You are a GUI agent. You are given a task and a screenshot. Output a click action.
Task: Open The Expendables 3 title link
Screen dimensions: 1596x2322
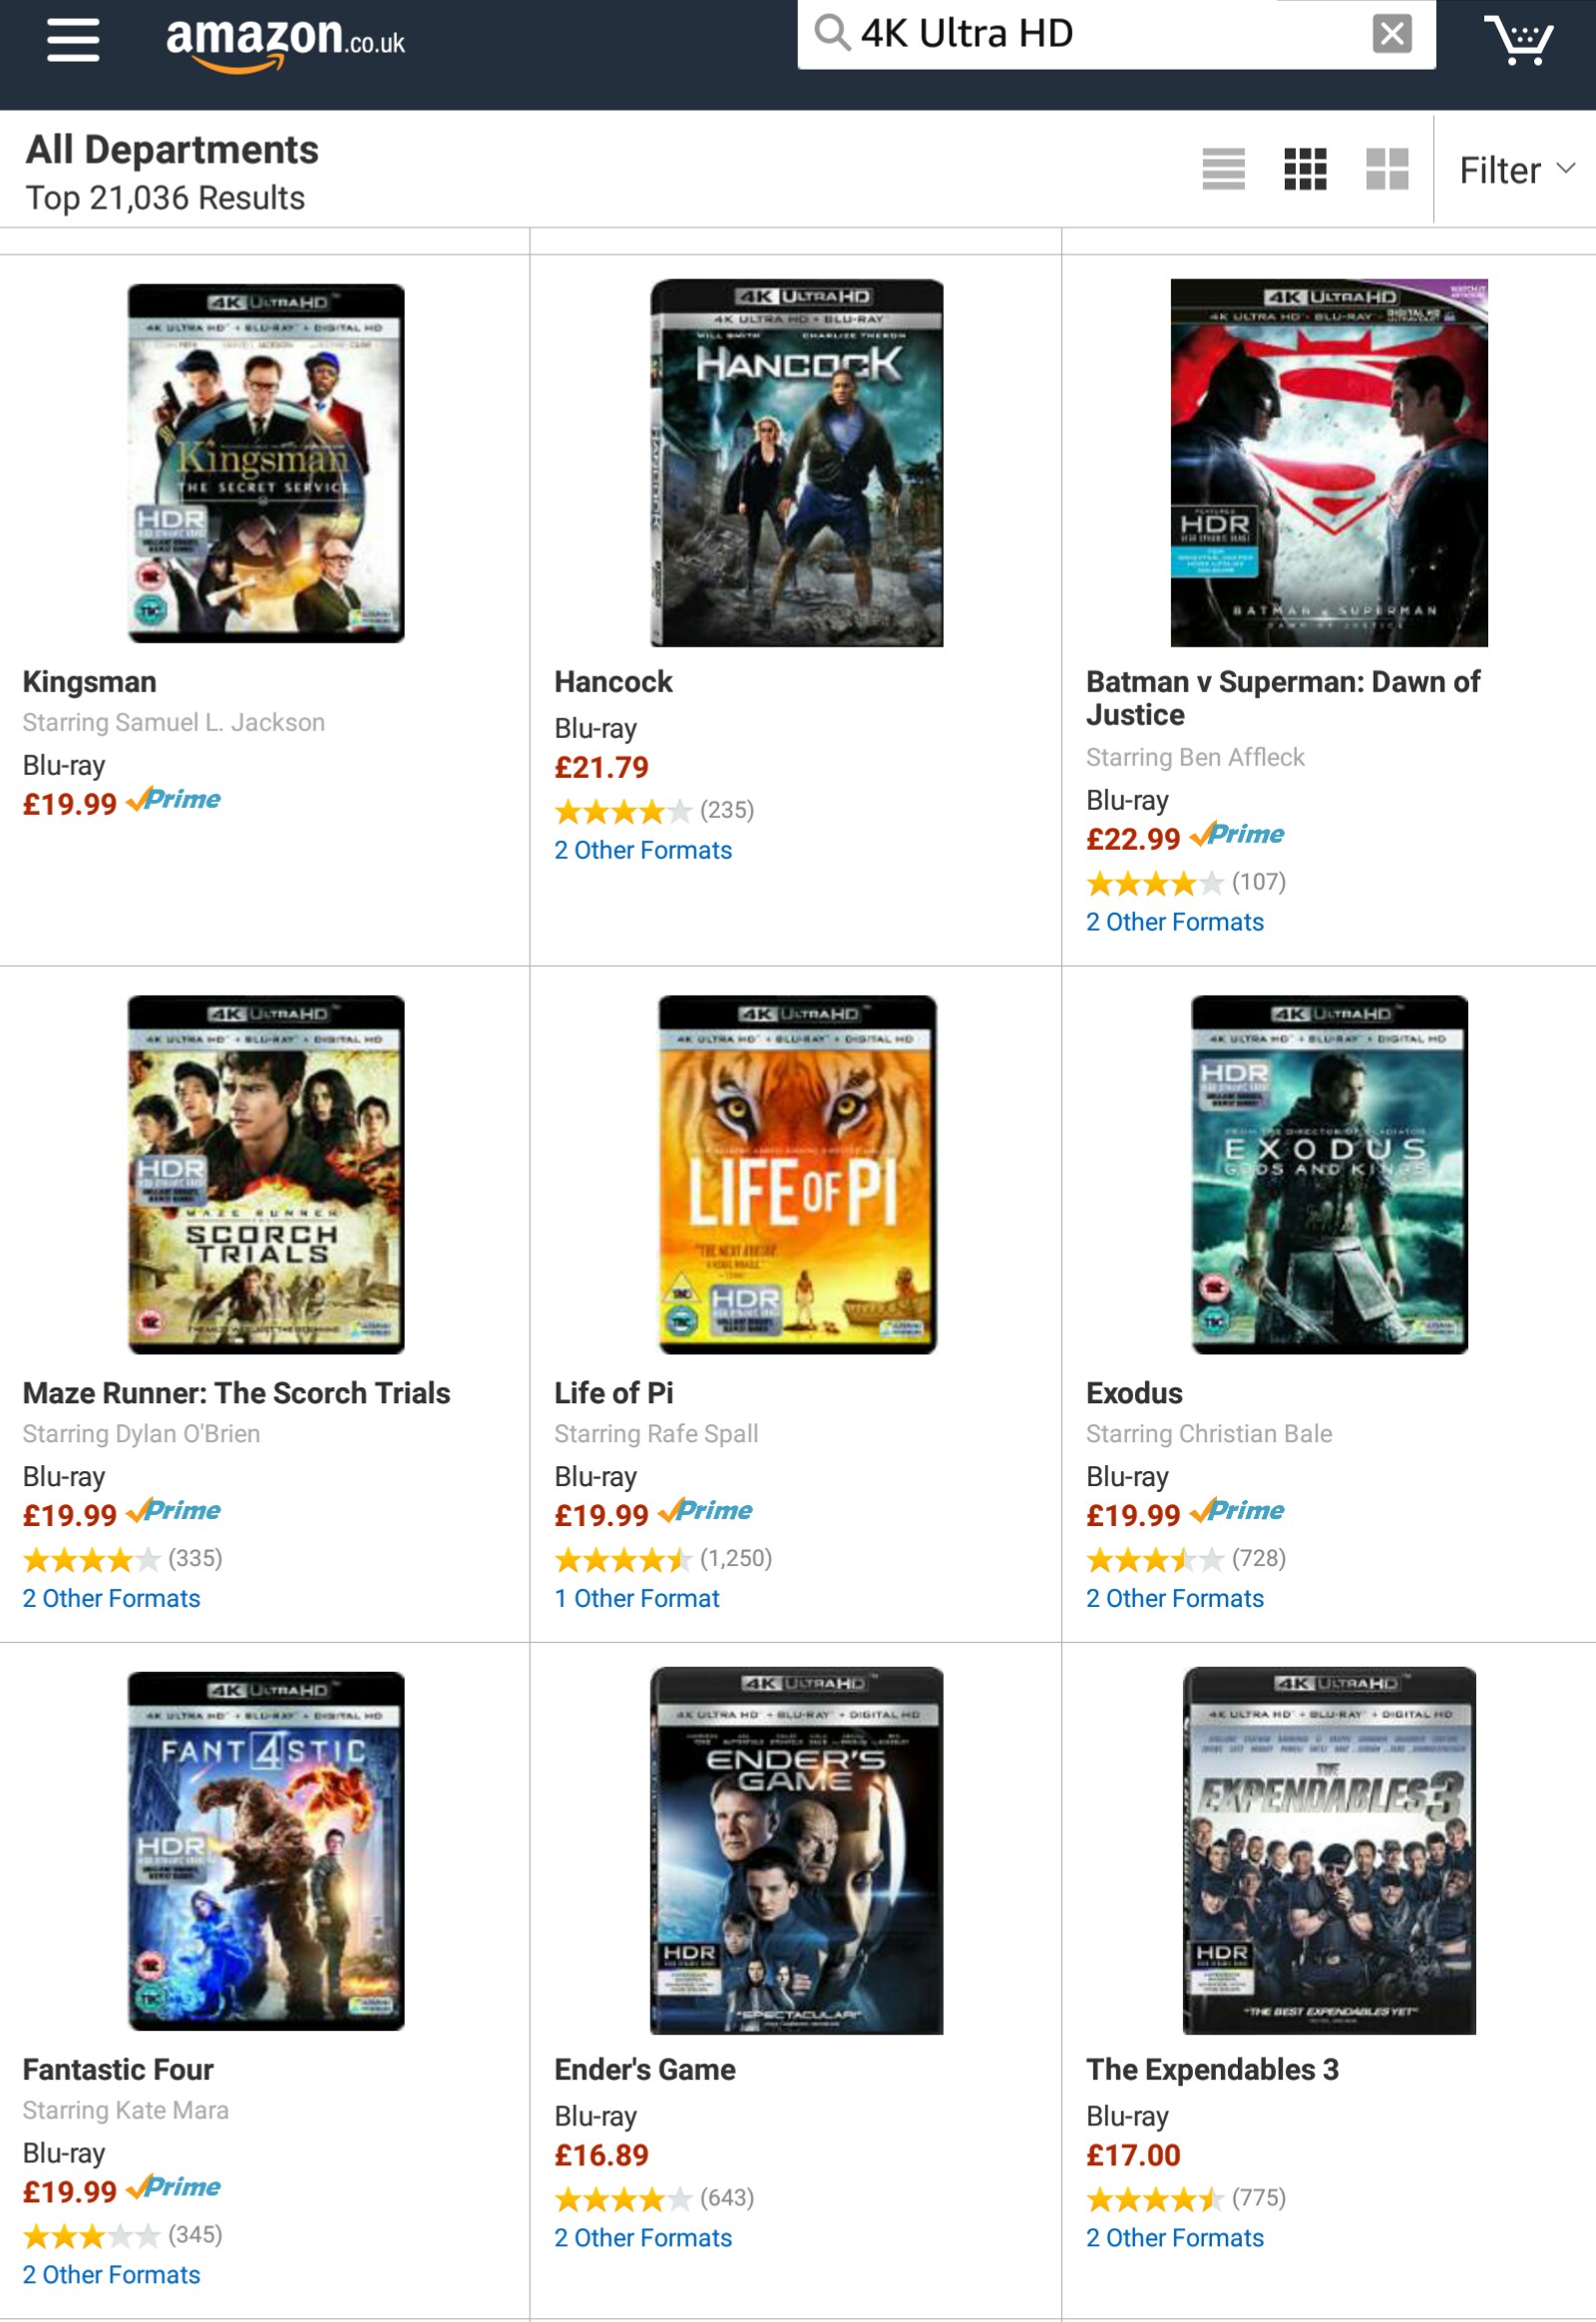click(1212, 2069)
